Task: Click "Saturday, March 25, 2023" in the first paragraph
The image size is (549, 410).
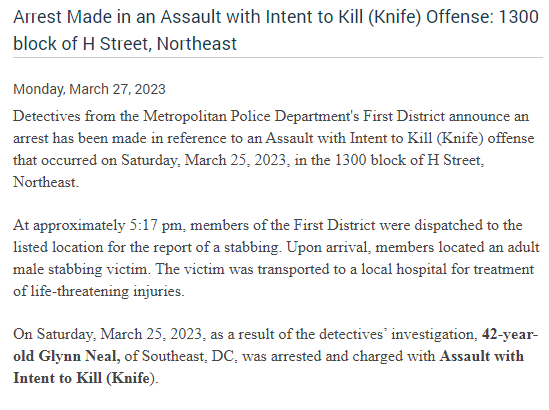Action: [204, 160]
